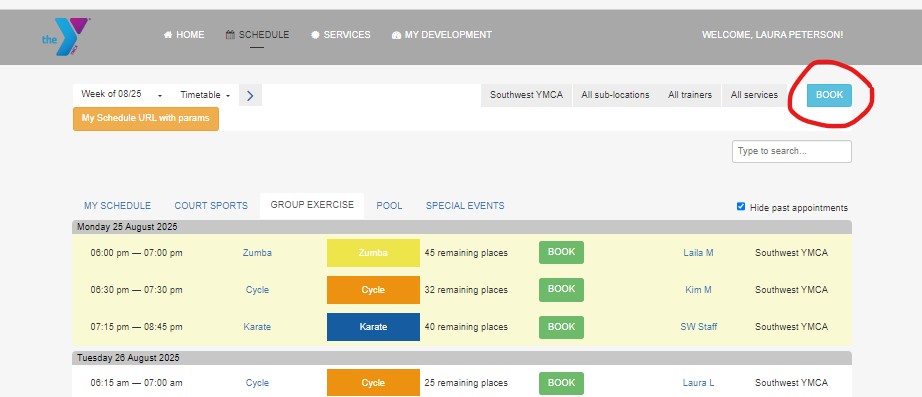The width and height of the screenshot is (922, 397).
Task: Click Southwest YMCA in Zumba row
Action: [x=791, y=253]
